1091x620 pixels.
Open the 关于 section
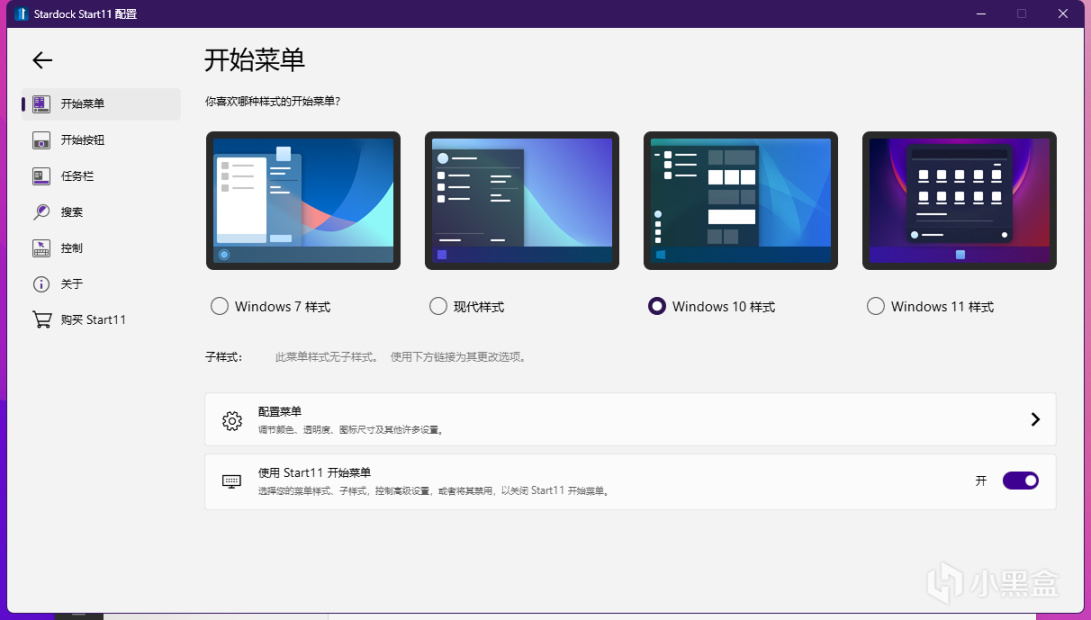coord(72,284)
